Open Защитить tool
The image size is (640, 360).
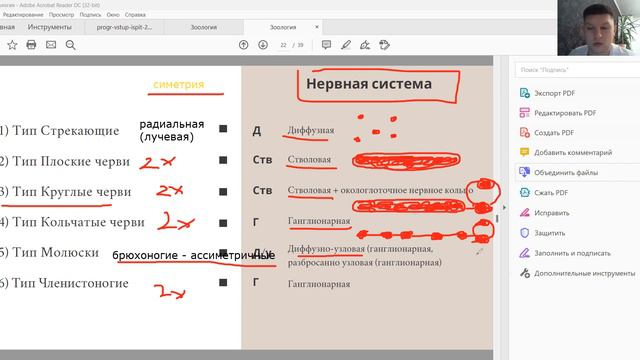[549, 233]
